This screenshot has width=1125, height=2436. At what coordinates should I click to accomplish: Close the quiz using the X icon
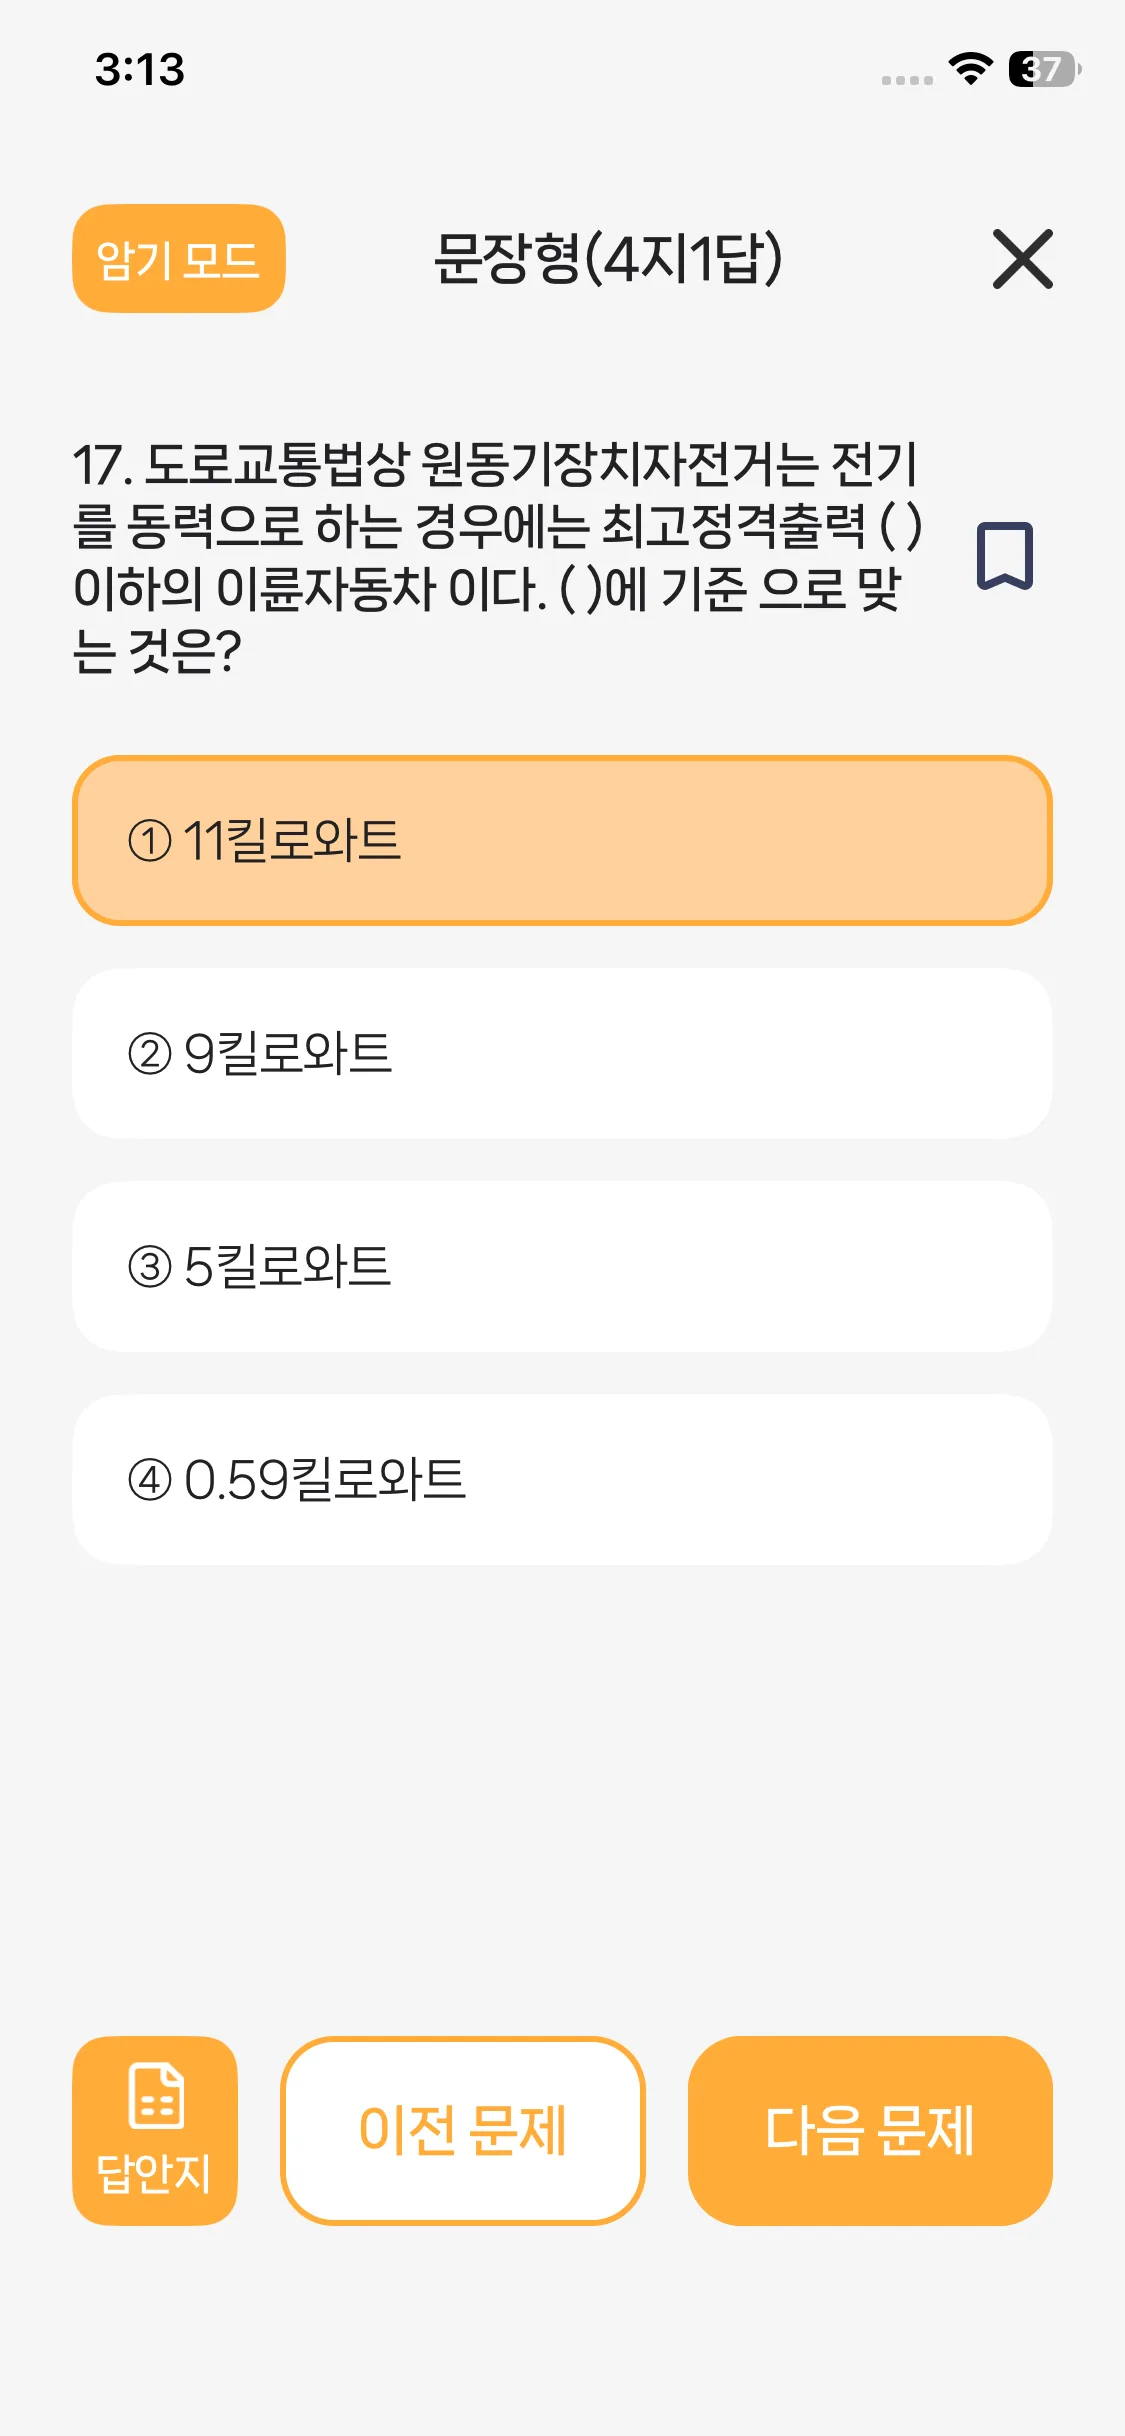click(x=1022, y=259)
